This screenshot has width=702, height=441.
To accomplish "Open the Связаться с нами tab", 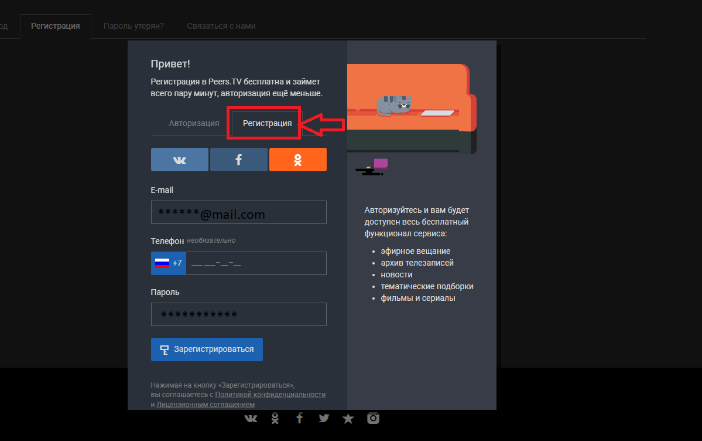I will [221, 26].
